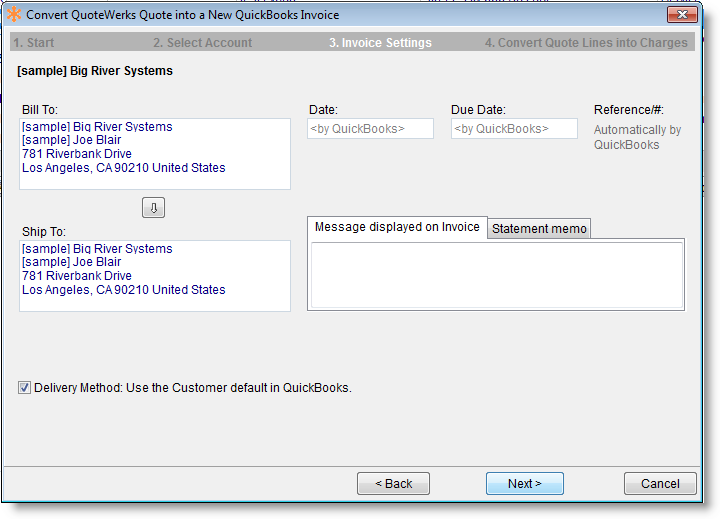Image resolution: width=720 pixels, height=519 pixels.
Task: Click into the Date input field
Action: point(370,129)
